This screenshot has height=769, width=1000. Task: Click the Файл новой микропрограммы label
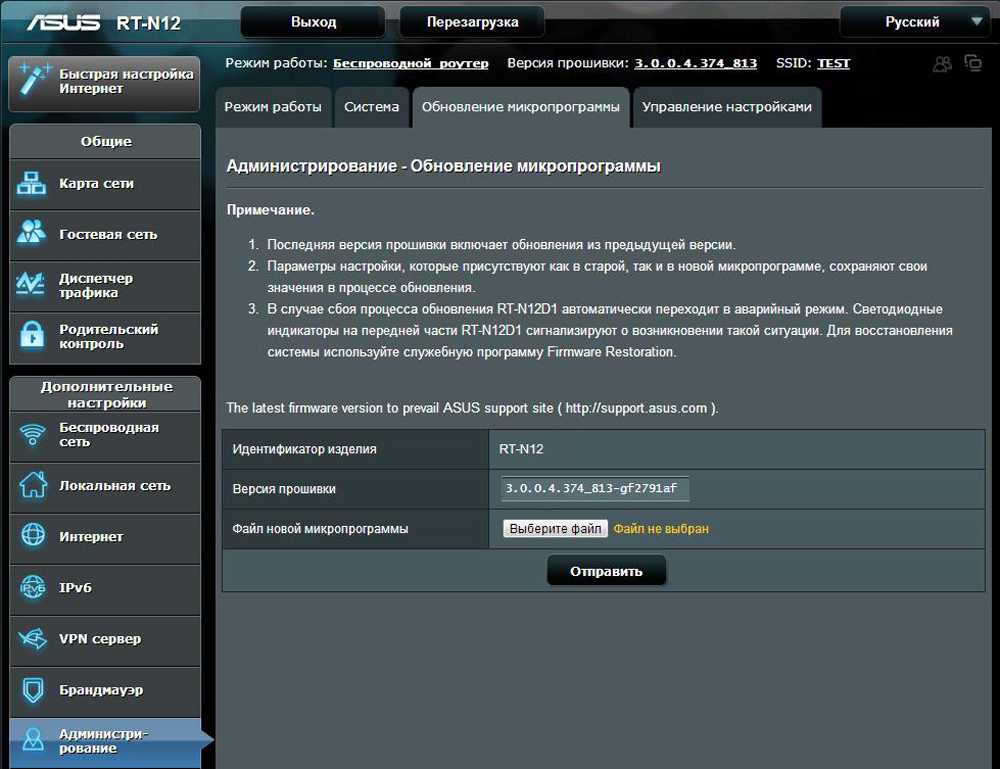(x=320, y=529)
